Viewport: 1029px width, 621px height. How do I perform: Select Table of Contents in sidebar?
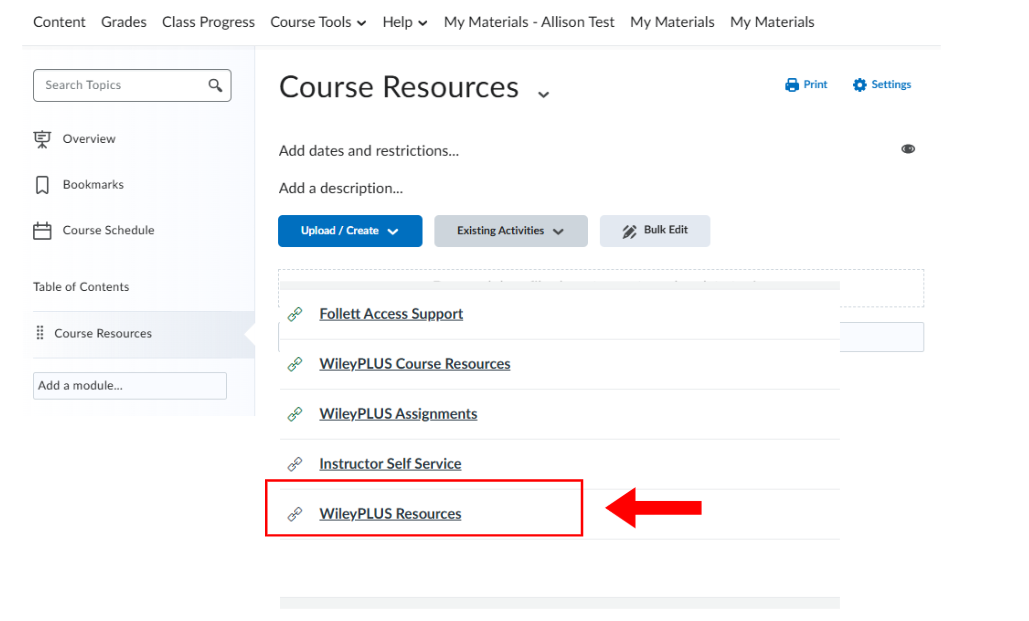pos(81,287)
